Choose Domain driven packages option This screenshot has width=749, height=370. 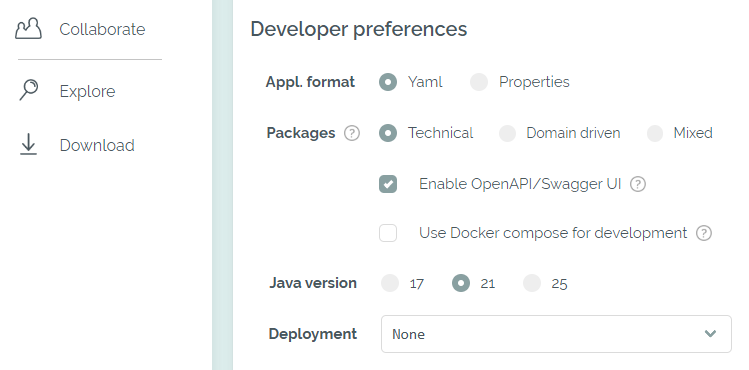pyautogui.click(x=507, y=133)
